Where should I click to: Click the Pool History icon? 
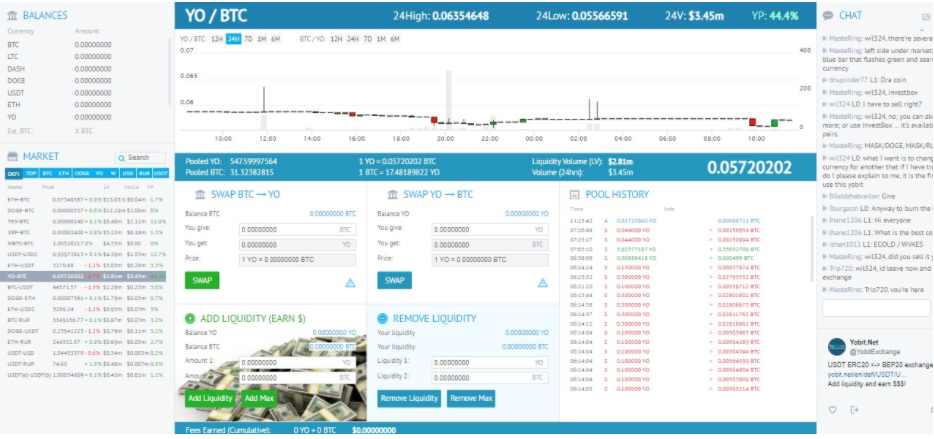coord(575,195)
